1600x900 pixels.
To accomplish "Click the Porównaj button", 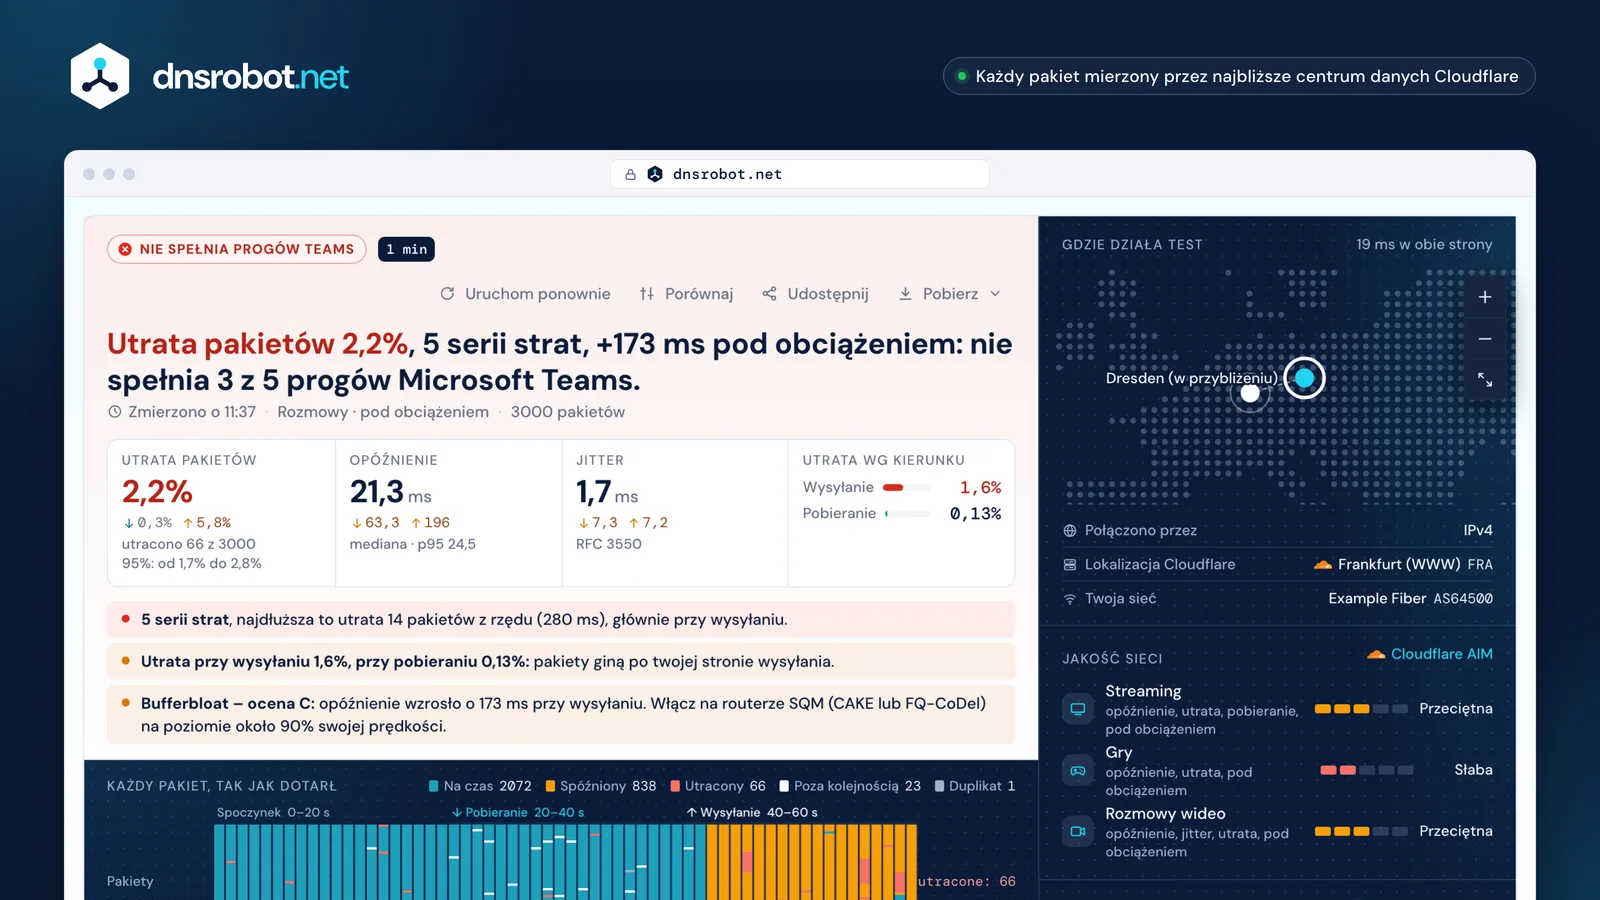I will pos(686,294).
